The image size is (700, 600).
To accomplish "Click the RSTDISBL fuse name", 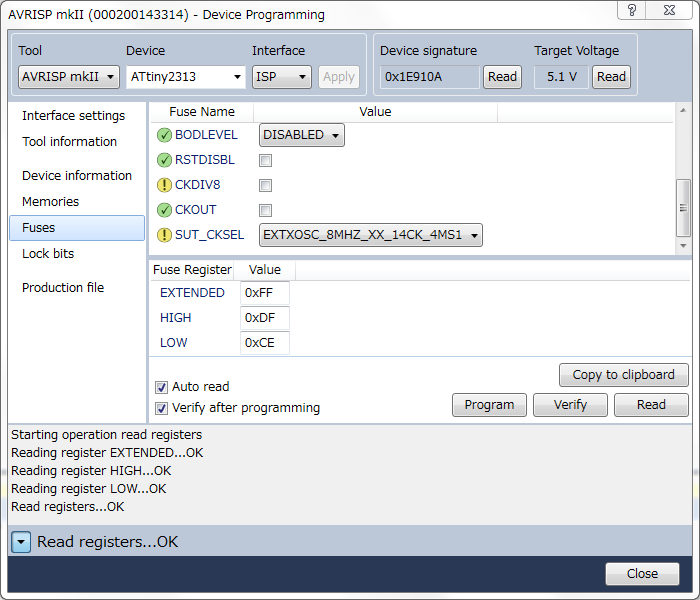I will coord(205,160).
